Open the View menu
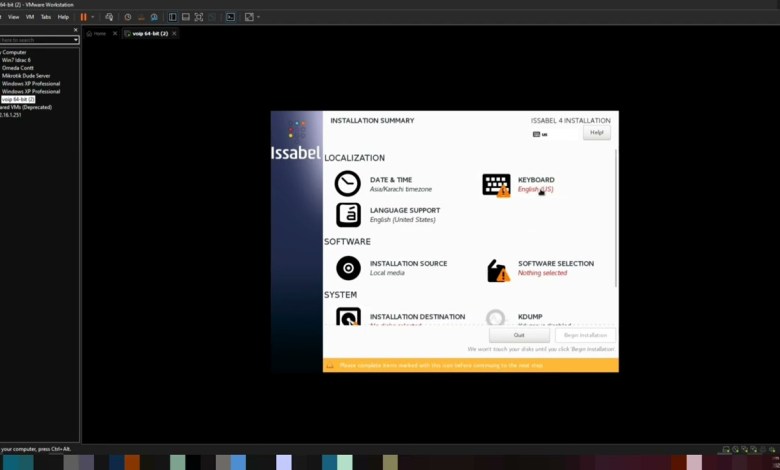This screenshot has width=780, height=470. 13,17
